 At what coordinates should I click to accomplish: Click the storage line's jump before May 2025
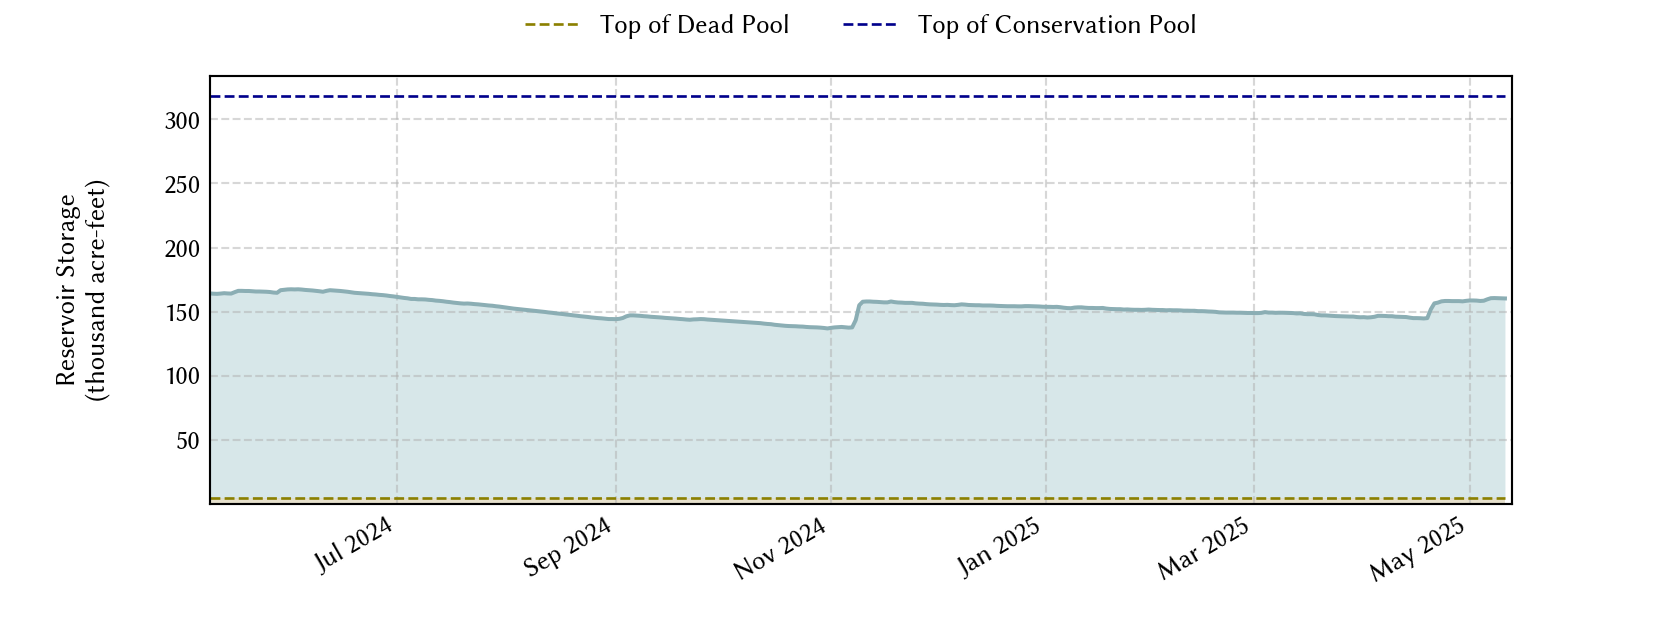coord(1431,310)
